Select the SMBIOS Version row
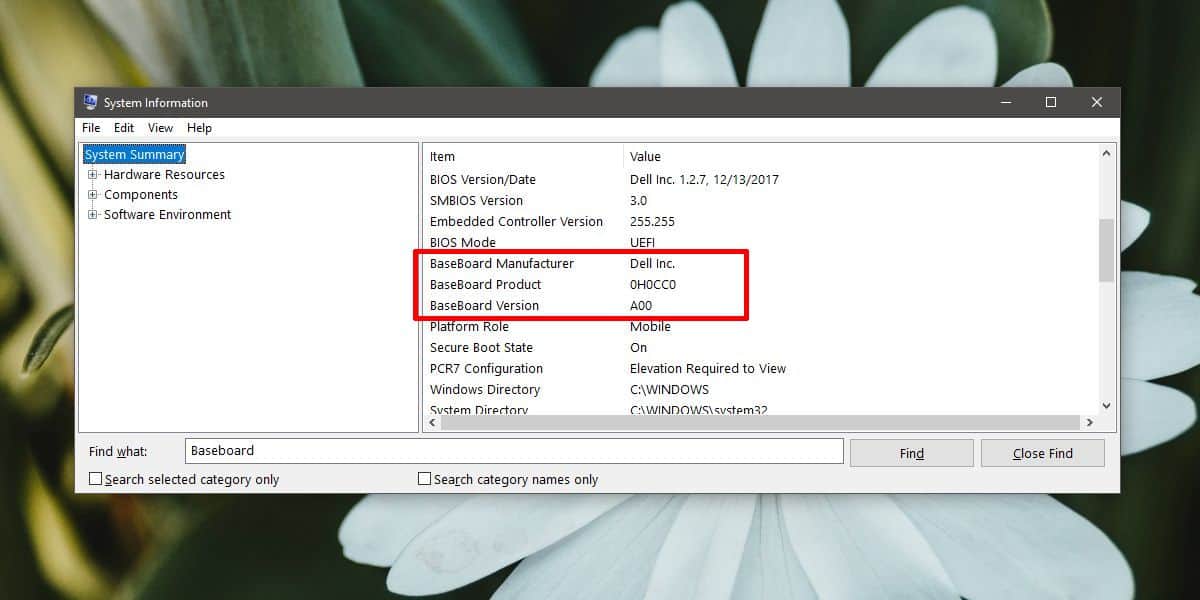The width and height of the screenshot is (1200, 600). [x=760, y=201]
